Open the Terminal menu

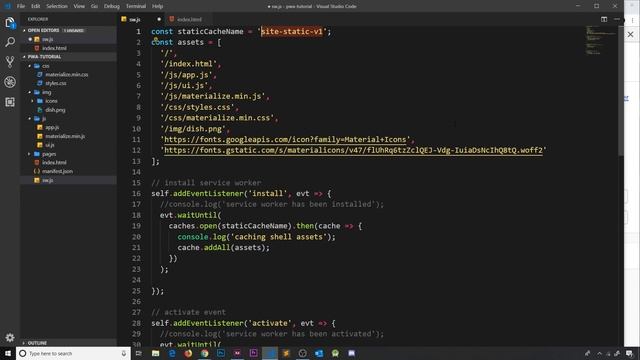136,6
